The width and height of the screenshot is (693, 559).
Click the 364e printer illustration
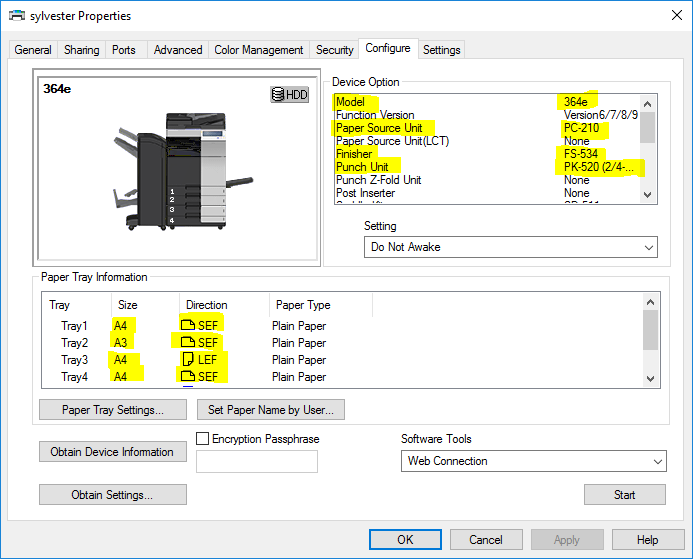(x=183, y=171)
